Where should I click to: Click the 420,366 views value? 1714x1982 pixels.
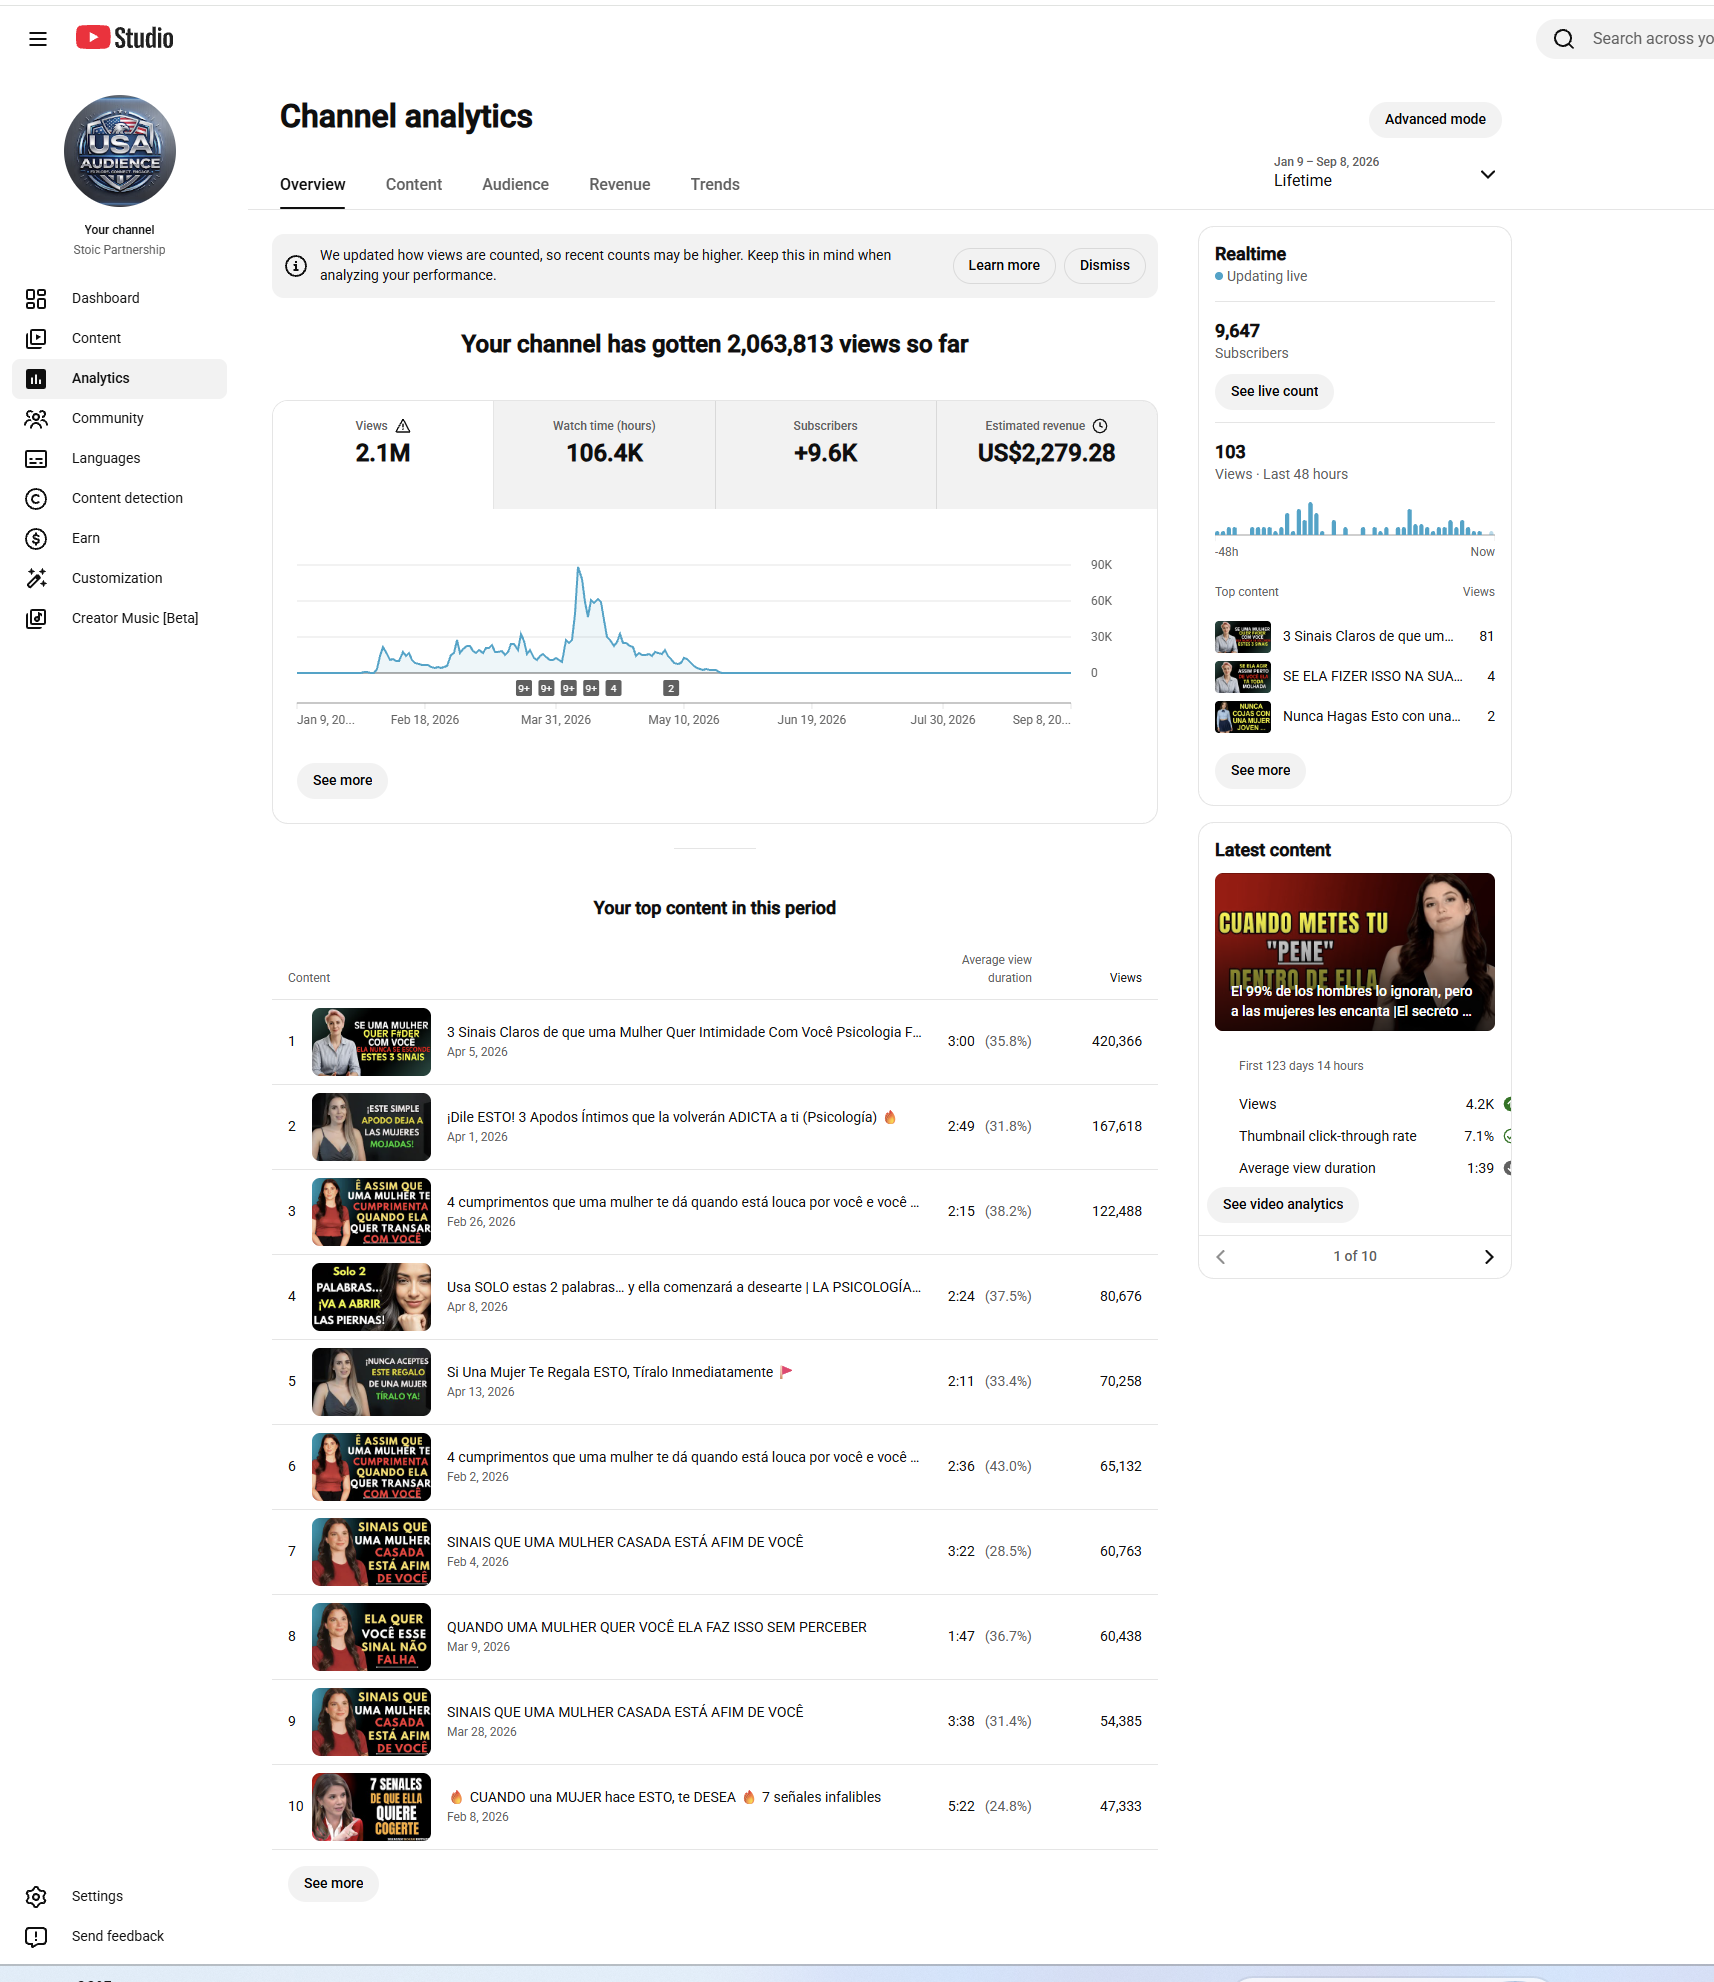pos(1117,1041)
